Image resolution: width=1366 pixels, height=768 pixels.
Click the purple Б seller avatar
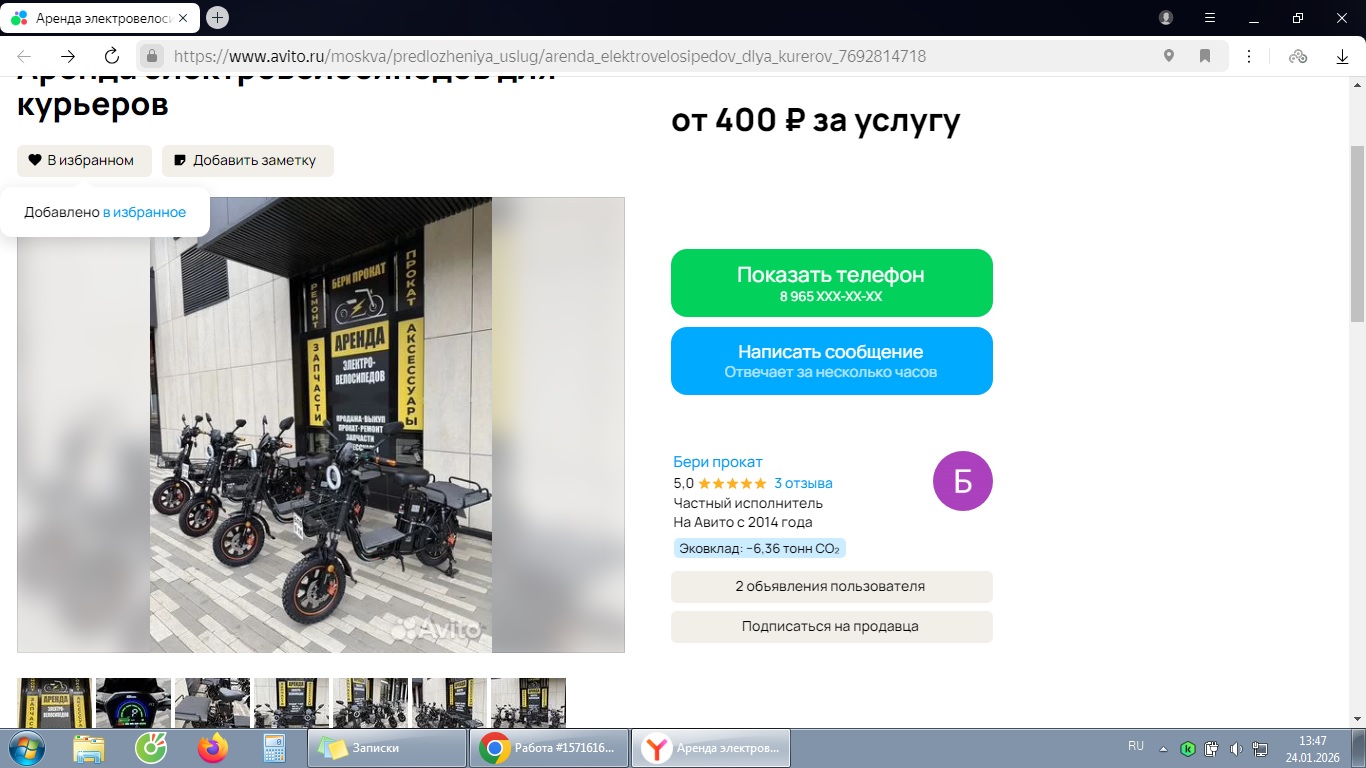tap(963, 481)
